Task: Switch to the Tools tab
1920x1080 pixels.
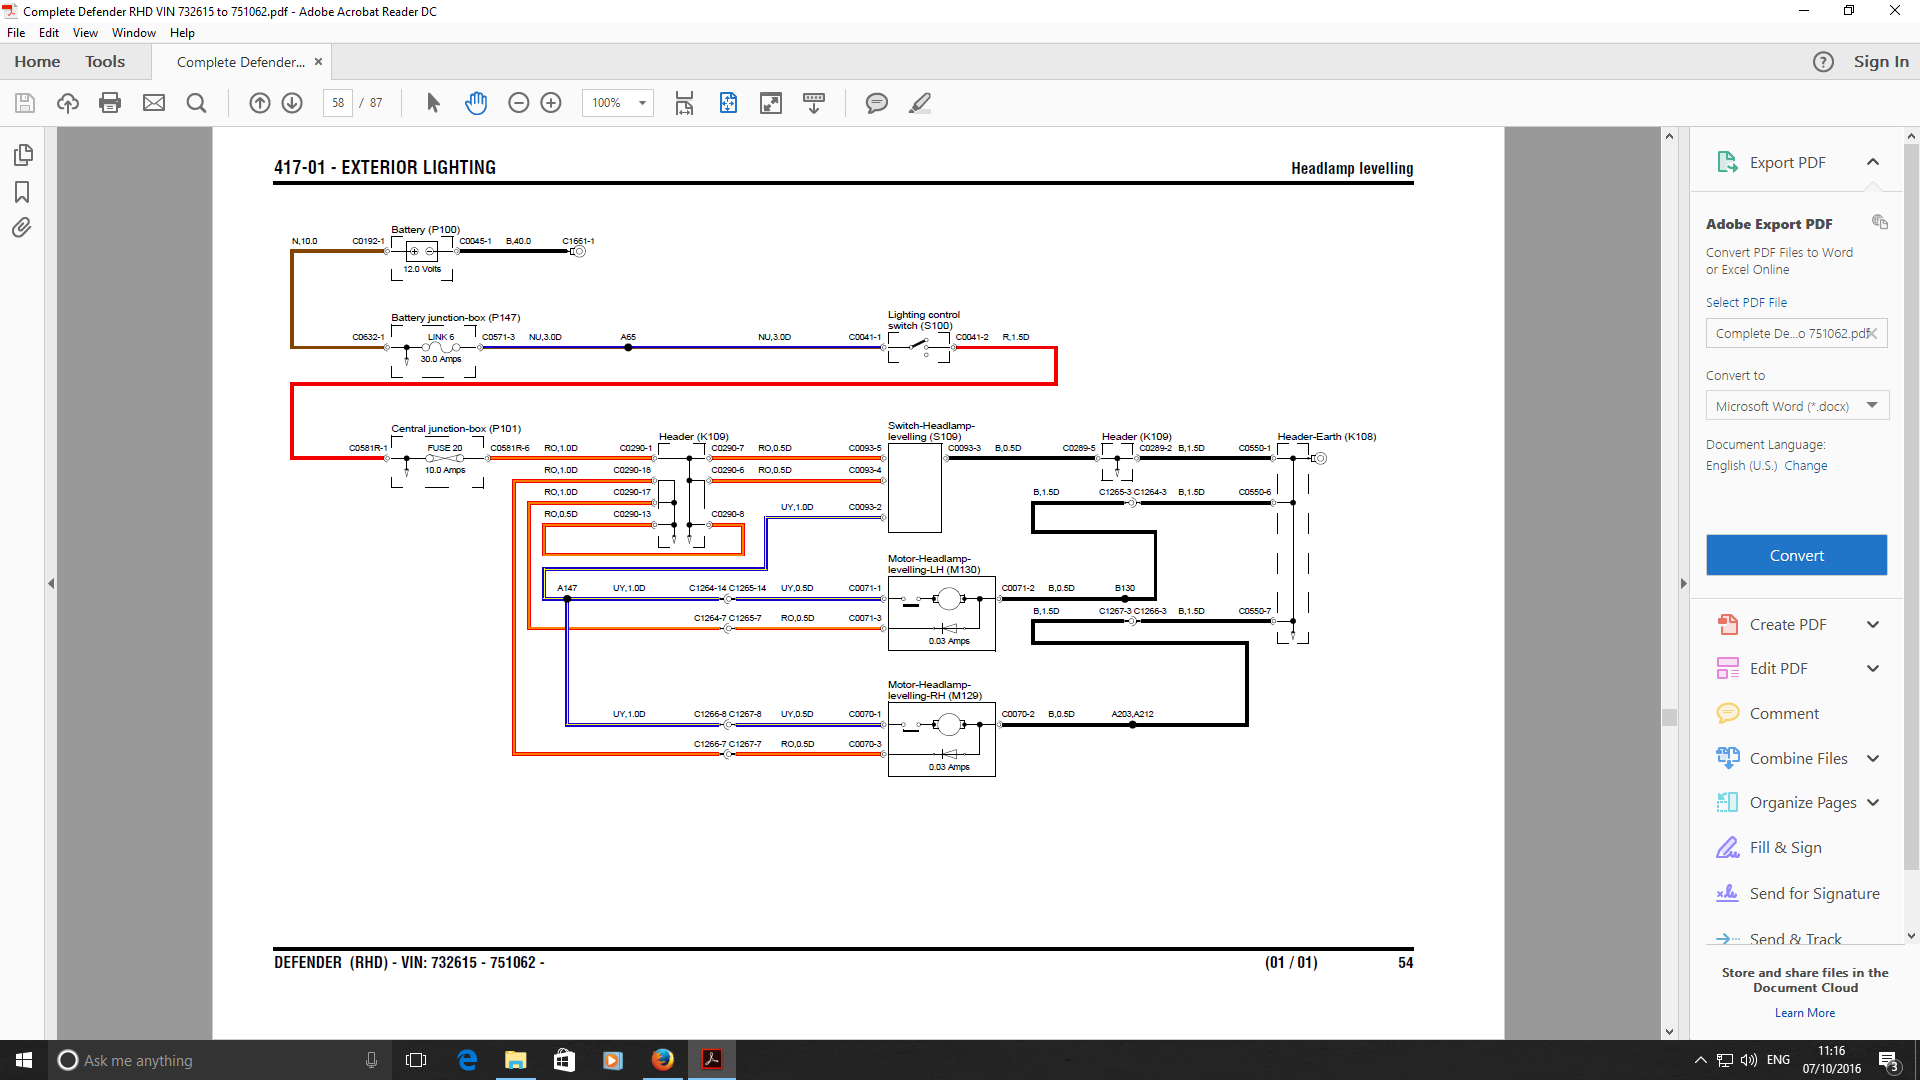Action: point(105,62)
